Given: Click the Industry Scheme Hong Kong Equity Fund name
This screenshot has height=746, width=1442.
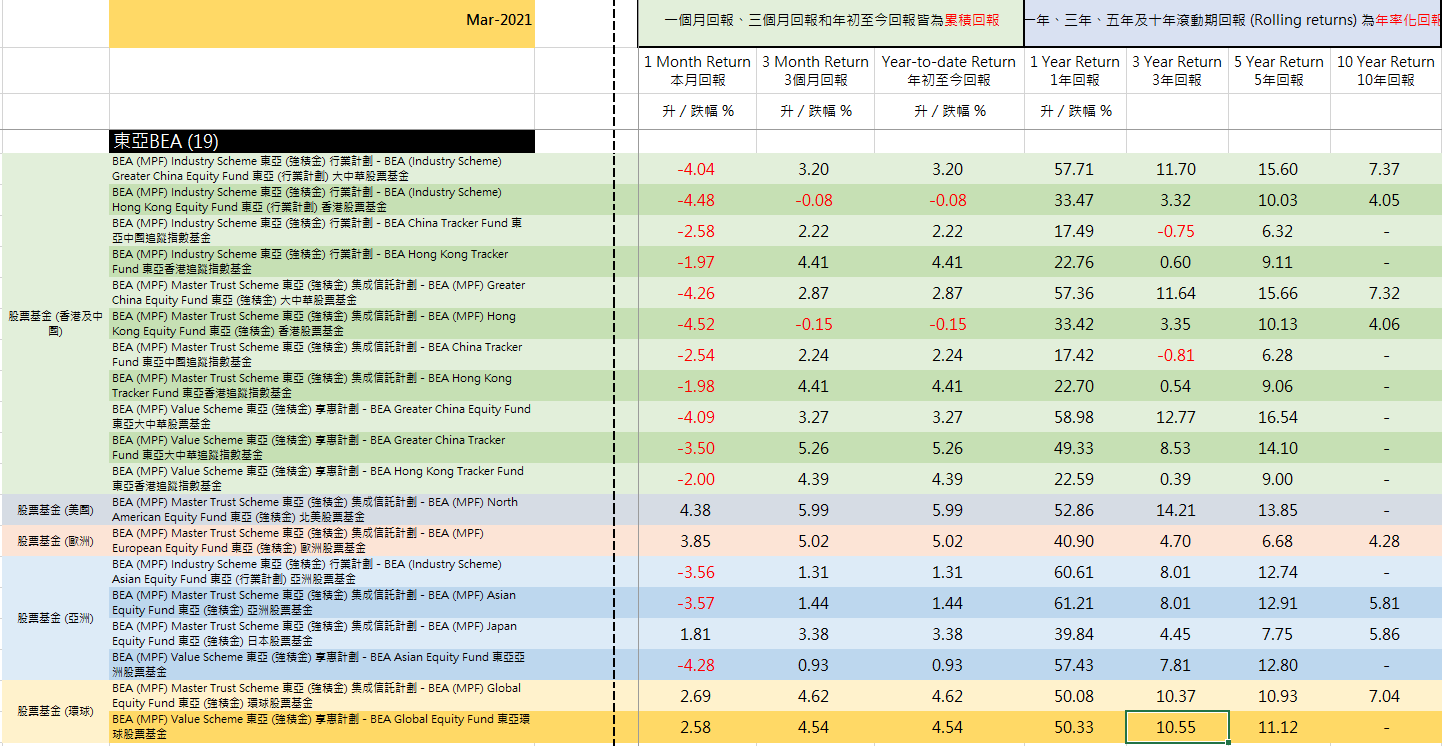Looking at the screenshot, I should pos(322,200).
